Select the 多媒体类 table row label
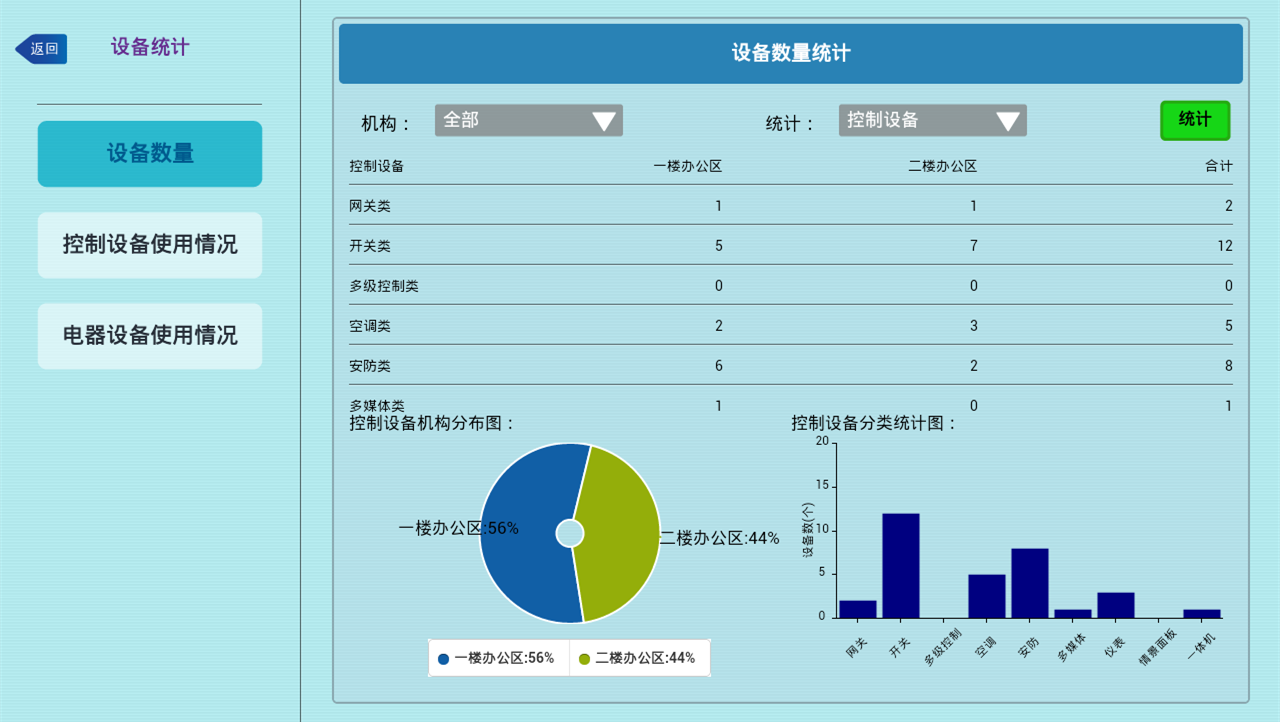The image size is (1280, 722). pos(377,406)
